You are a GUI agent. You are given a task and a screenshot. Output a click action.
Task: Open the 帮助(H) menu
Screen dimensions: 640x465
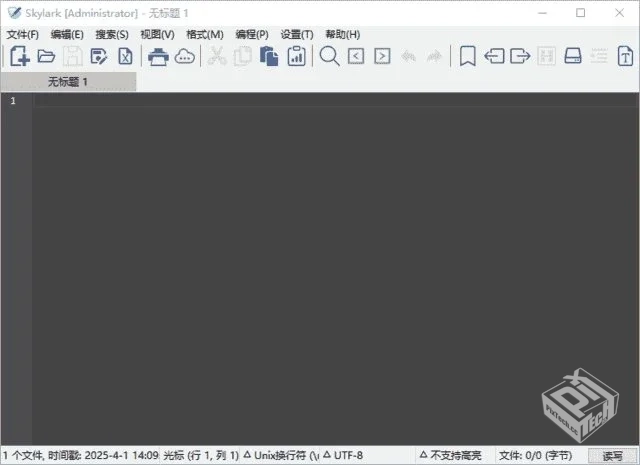pos(342,35)
